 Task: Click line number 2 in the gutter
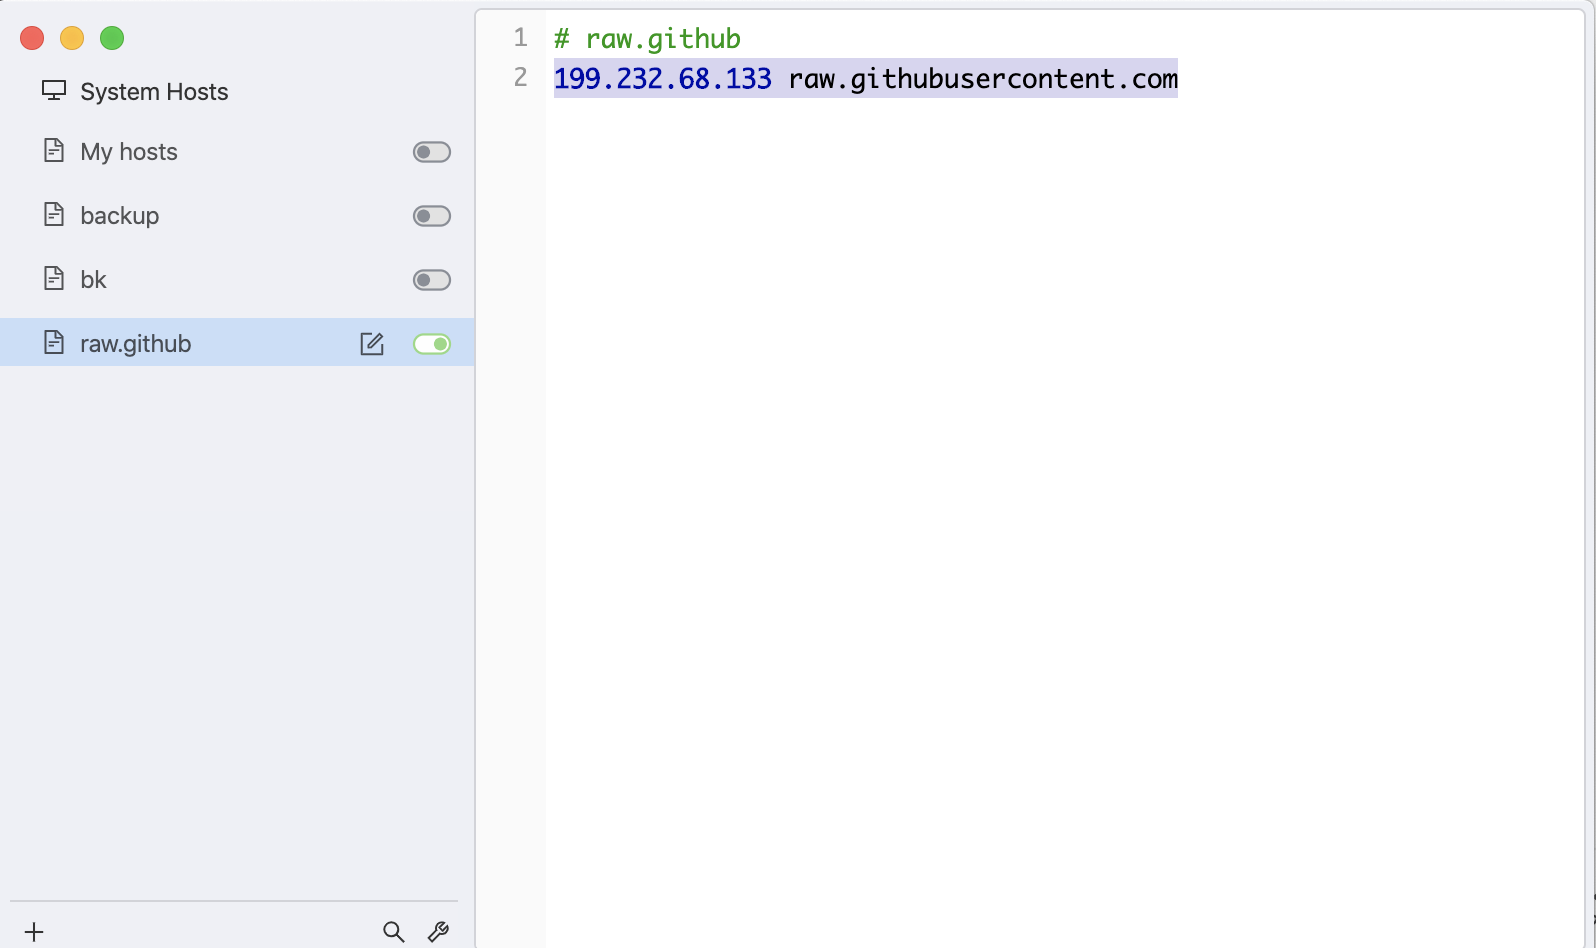520,77
